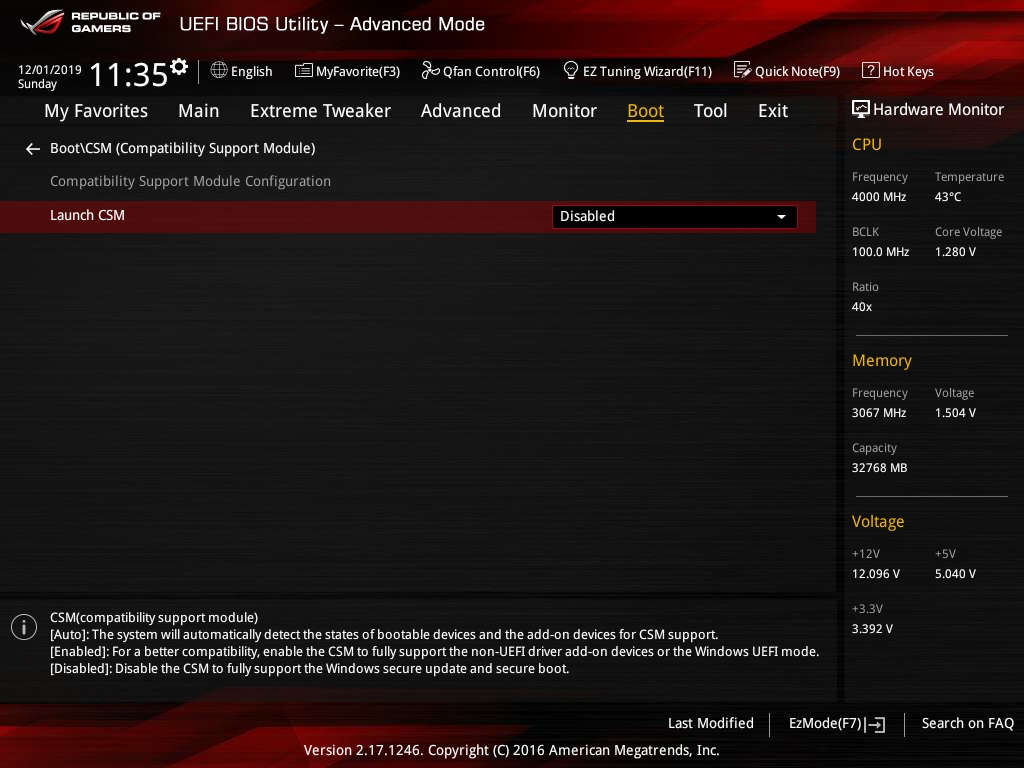
Task: Open Search on FAQ
Action: click(967, 723)
